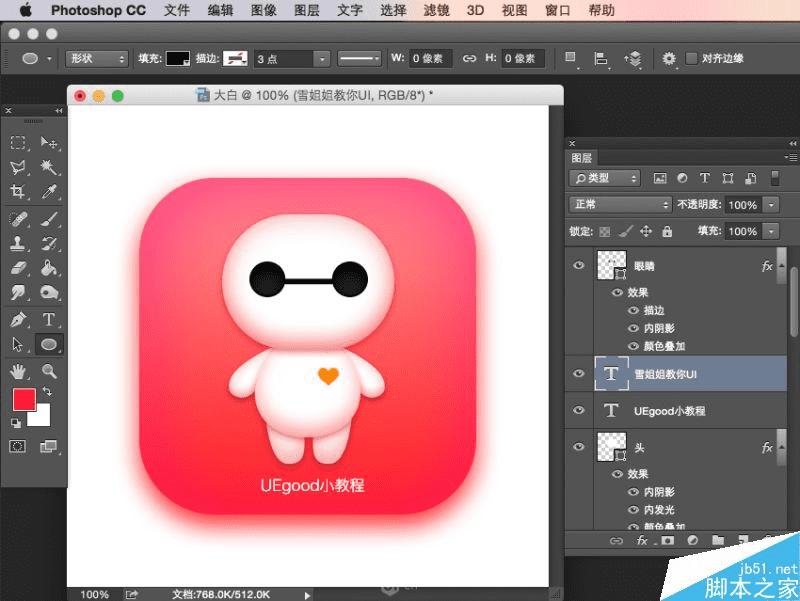Select the Pen tool
This screenshot has height=601, width=800.
[x=18, y=320]
